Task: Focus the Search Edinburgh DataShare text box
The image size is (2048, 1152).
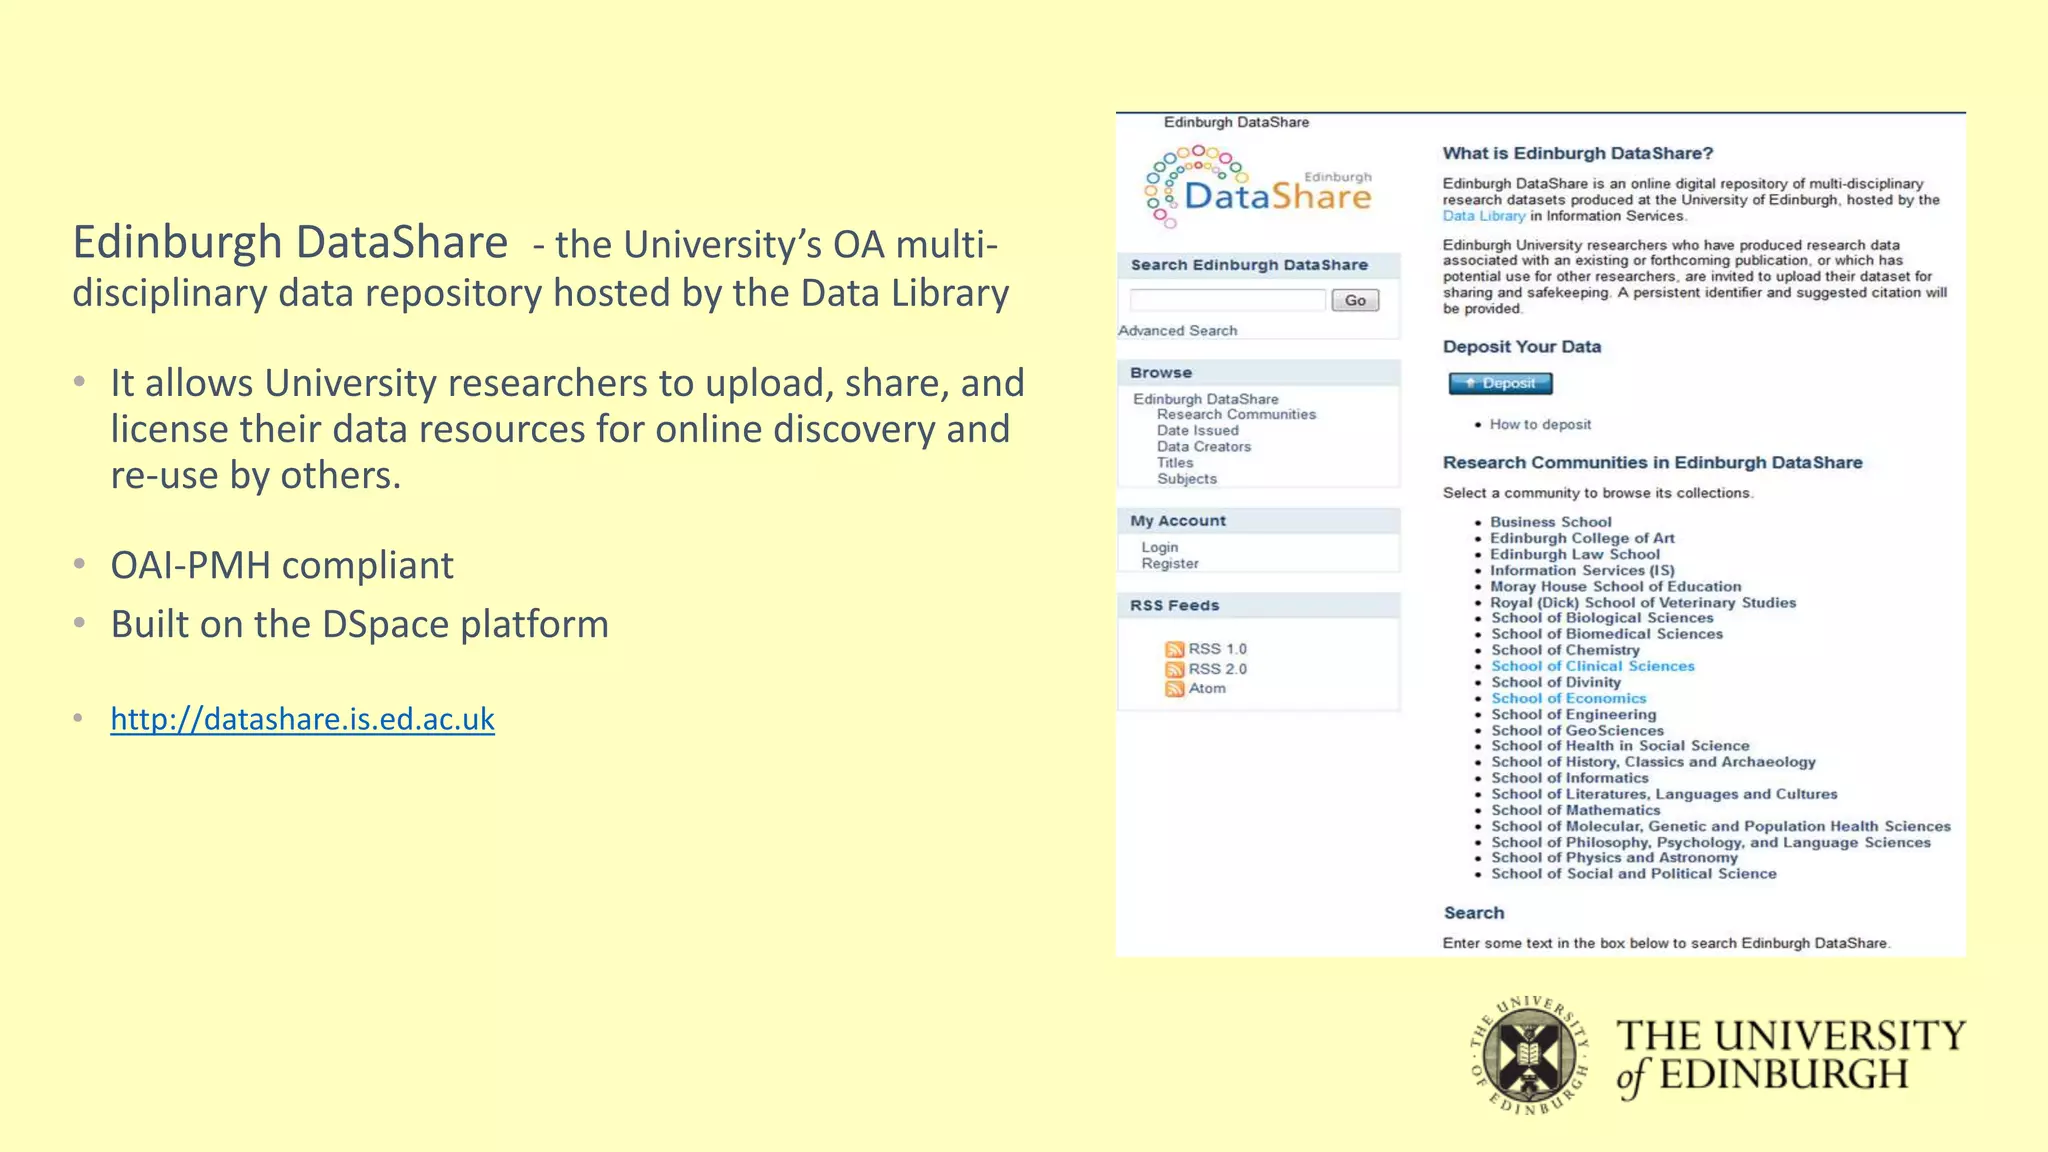Action: [x=1227, y=300]
